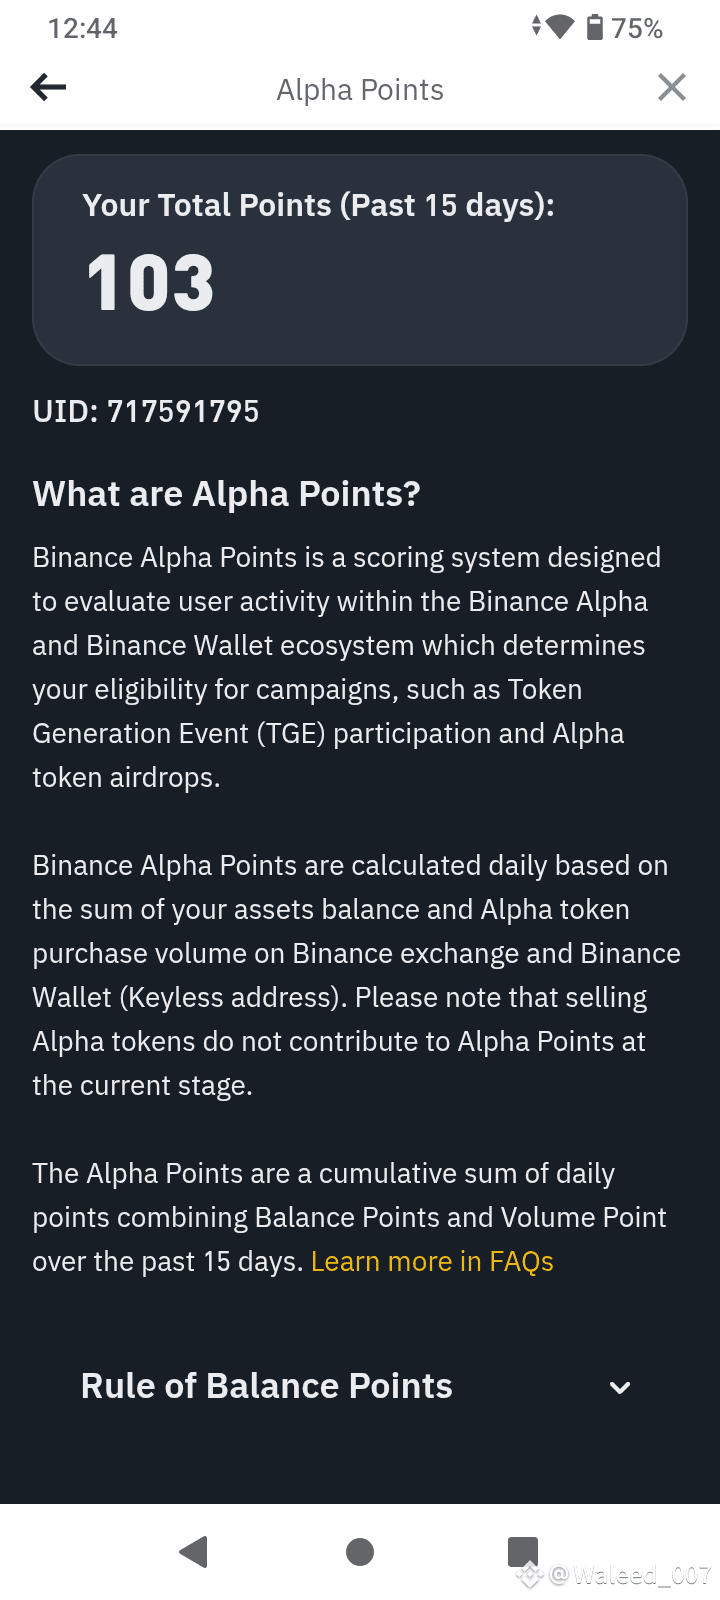
Task: Select the UID 717591795 text
Action: tap(146, 411)
